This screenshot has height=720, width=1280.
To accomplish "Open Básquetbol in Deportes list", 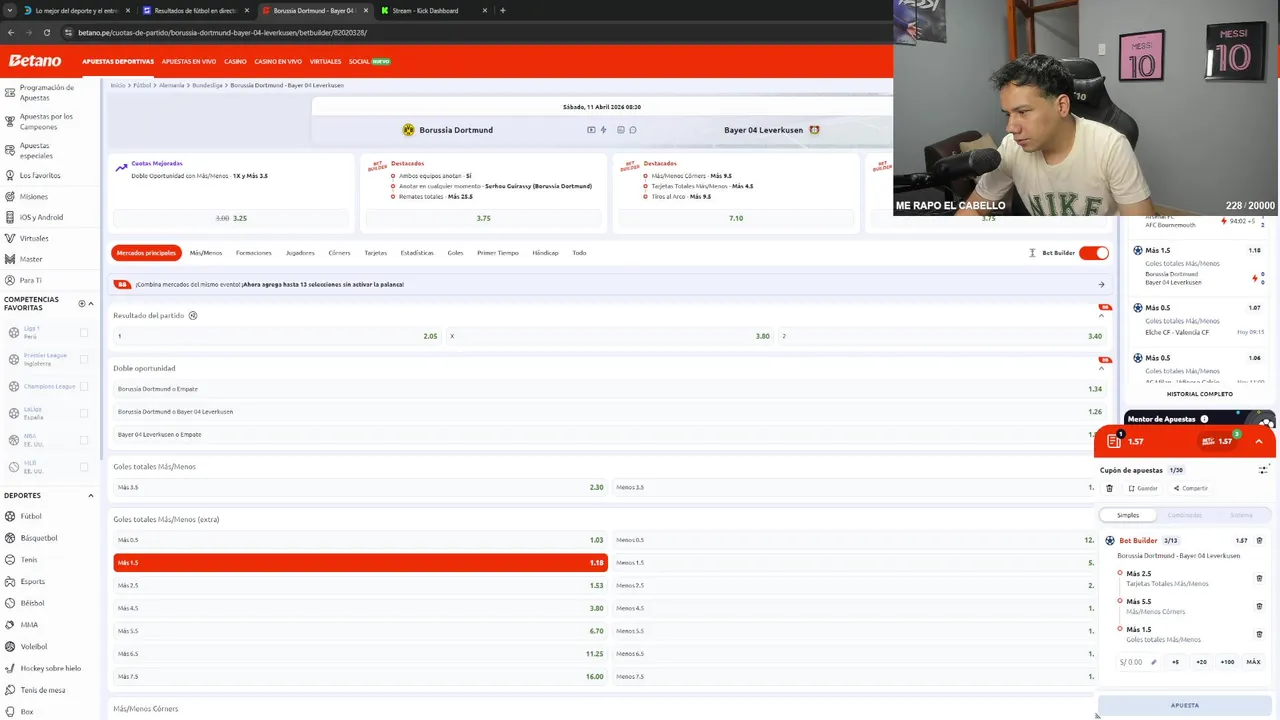I will [x=38, y=538].
